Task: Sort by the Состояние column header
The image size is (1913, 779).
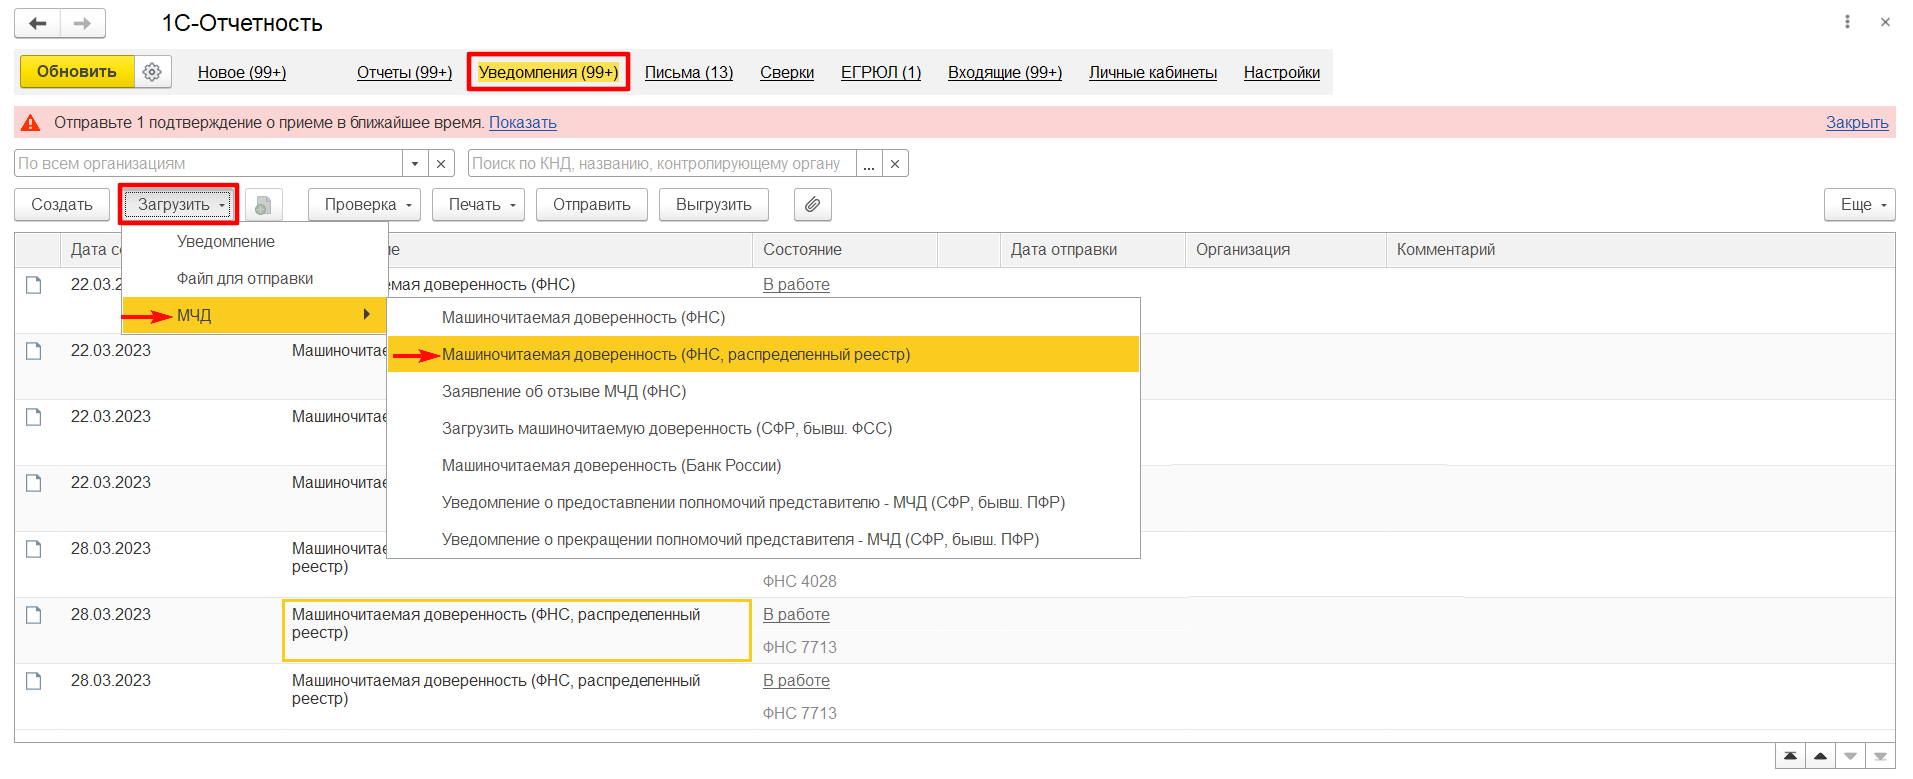Action: pyautogui.click(x=845, y=250)
